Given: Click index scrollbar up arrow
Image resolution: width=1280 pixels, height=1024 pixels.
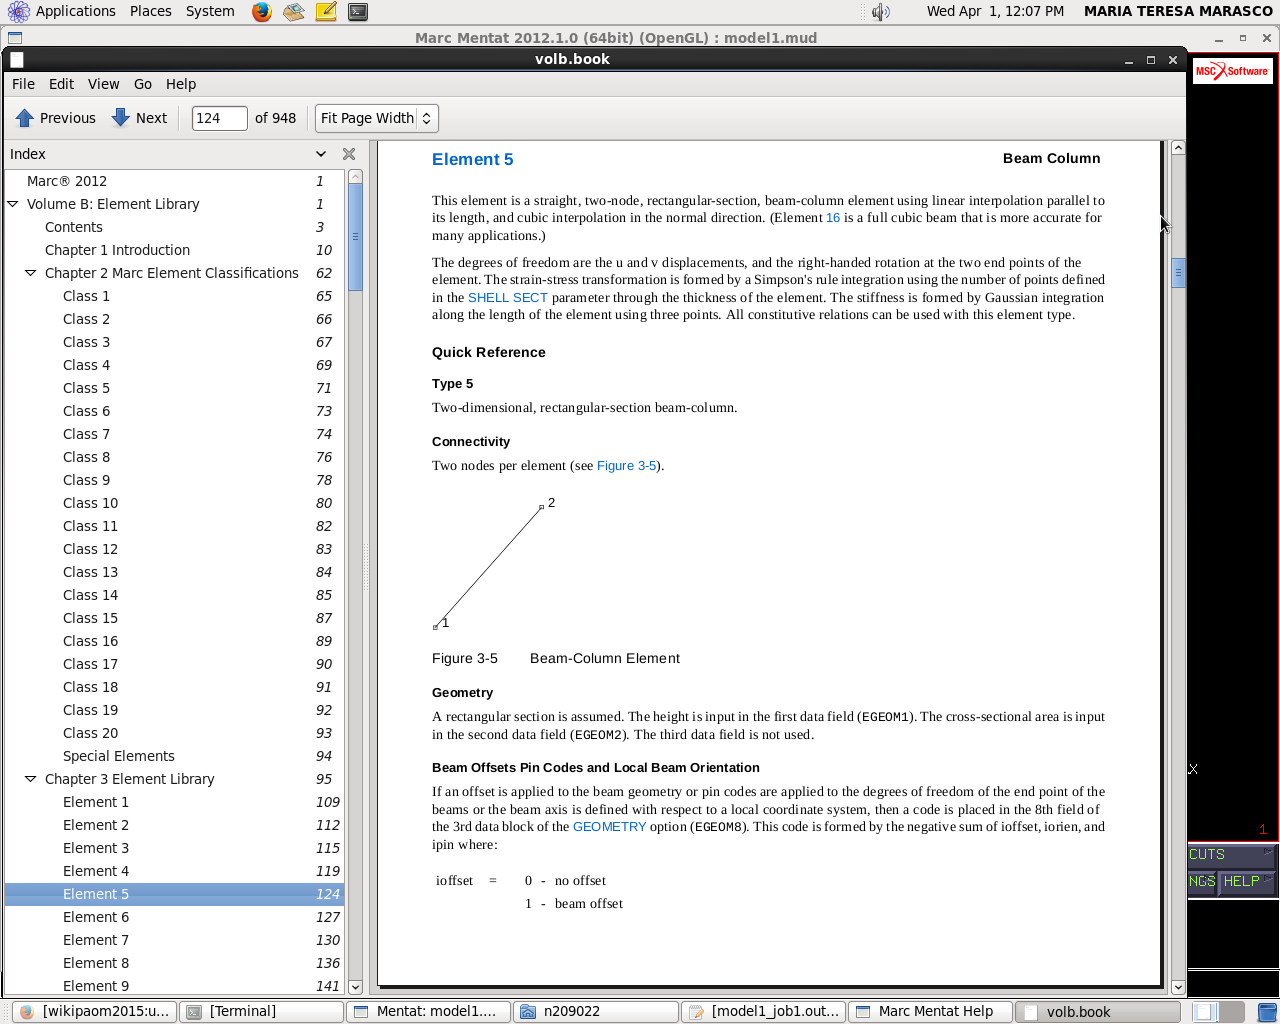Looking at the screenshot, I should [355, 177].
